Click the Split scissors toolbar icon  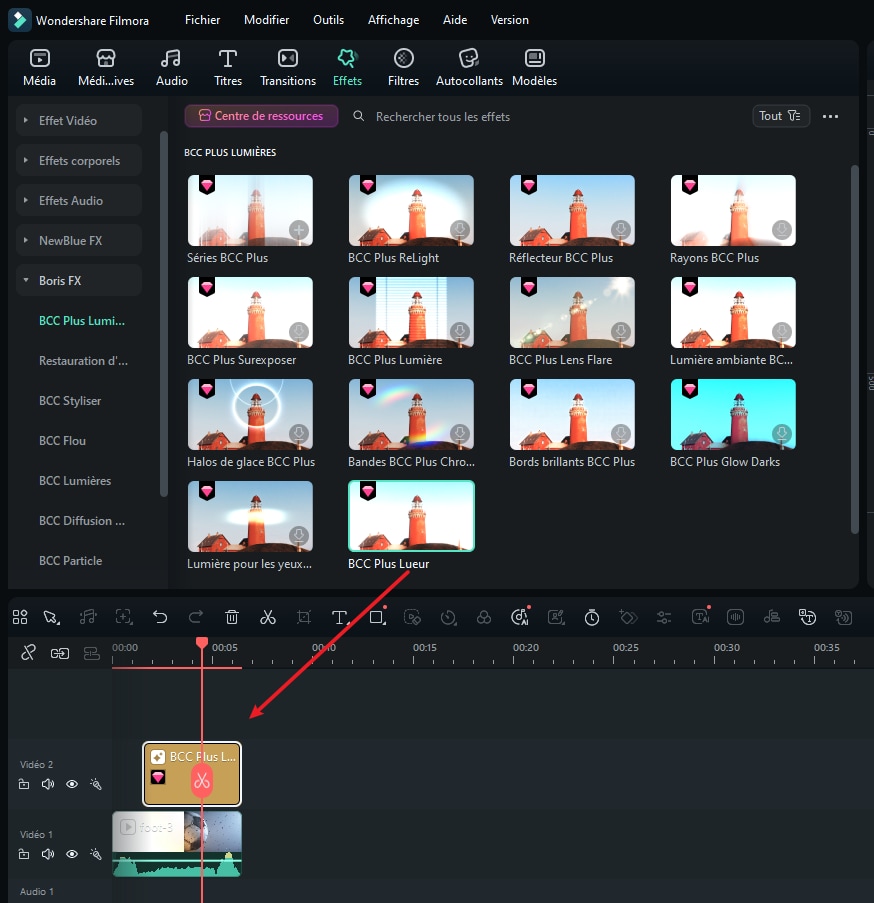(x=268, y=617)
